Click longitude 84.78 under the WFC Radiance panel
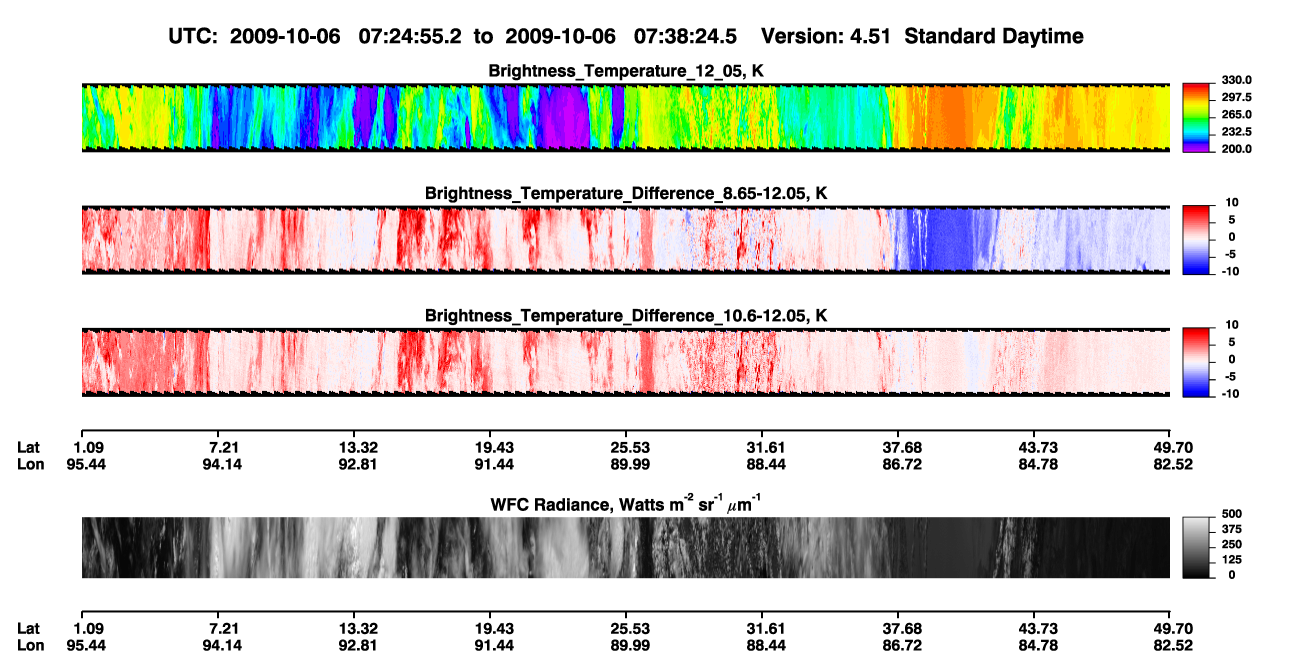 tap(1040, 645)
